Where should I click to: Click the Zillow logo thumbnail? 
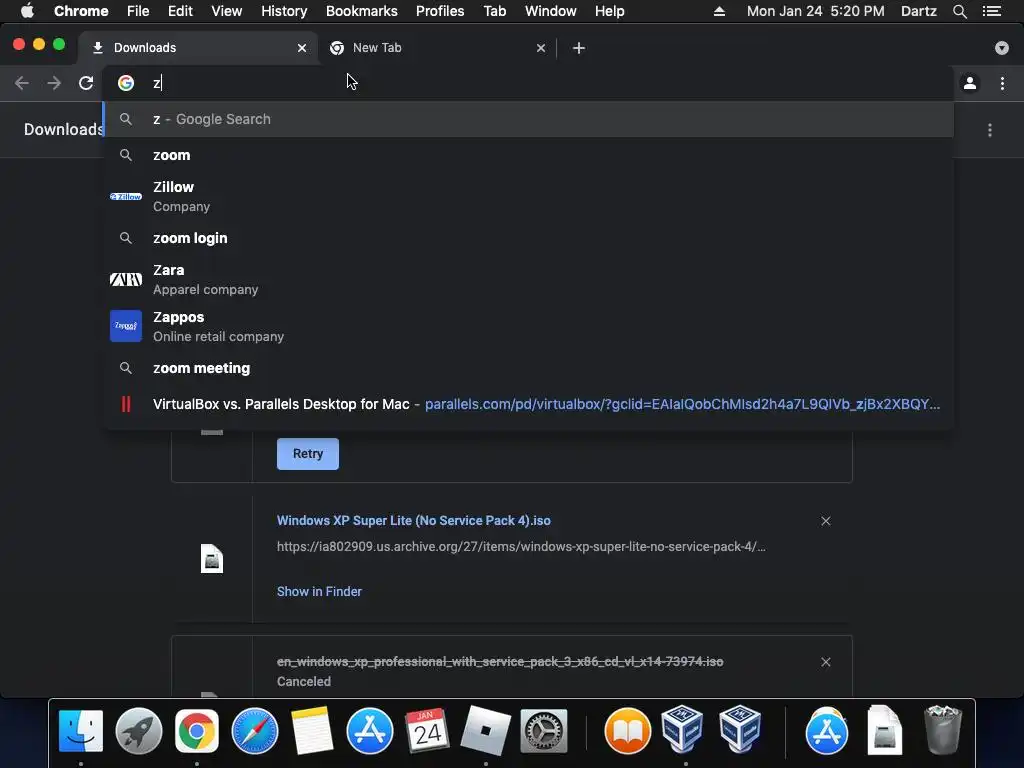tap(126, 197)
